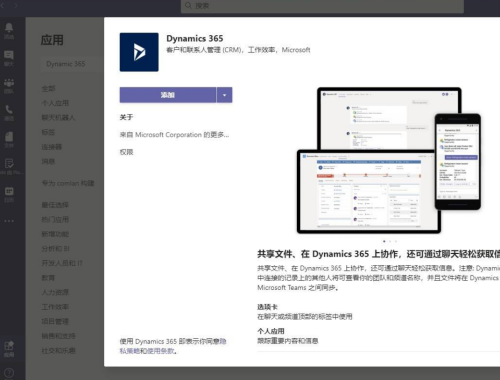Select the 开发人员和 IT category
The image size is (500, 380).
point(62,263)
